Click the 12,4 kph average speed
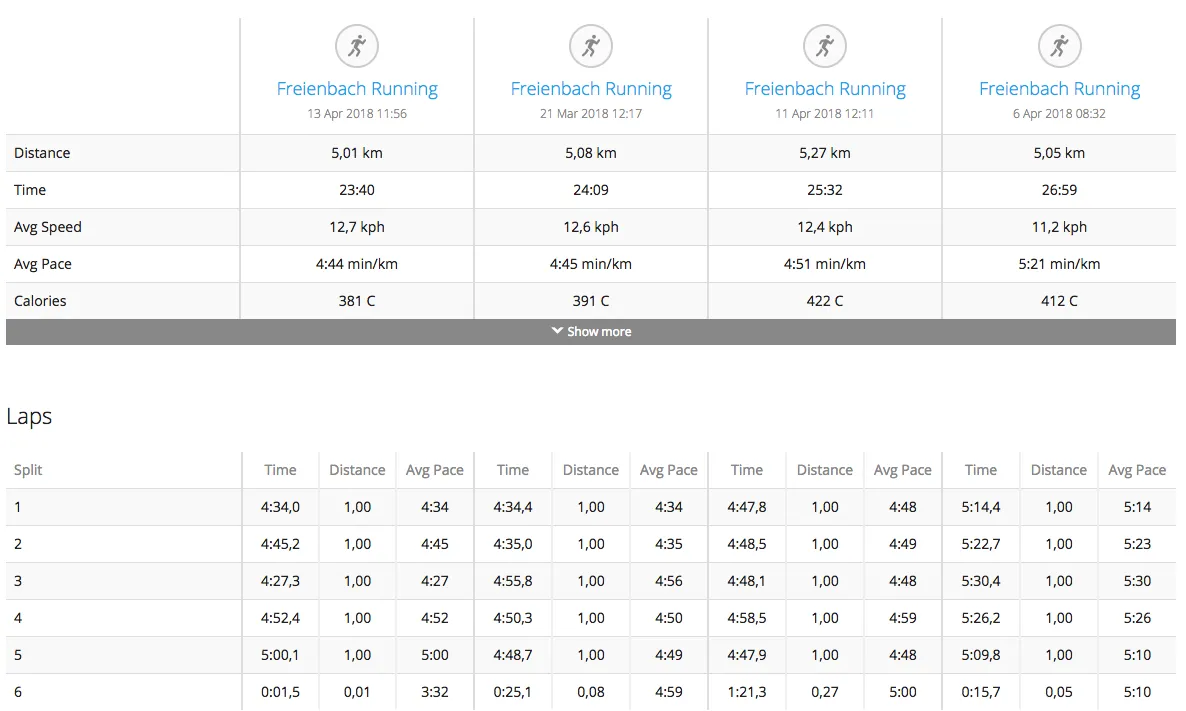 (824, 227)
